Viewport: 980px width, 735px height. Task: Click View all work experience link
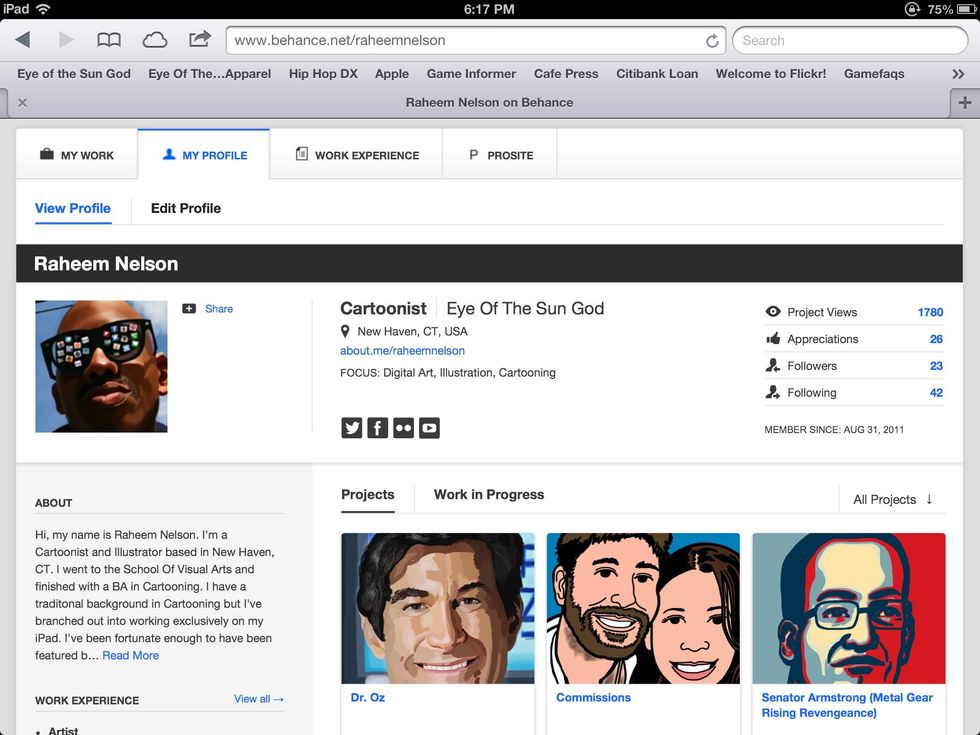click(259, 699)
